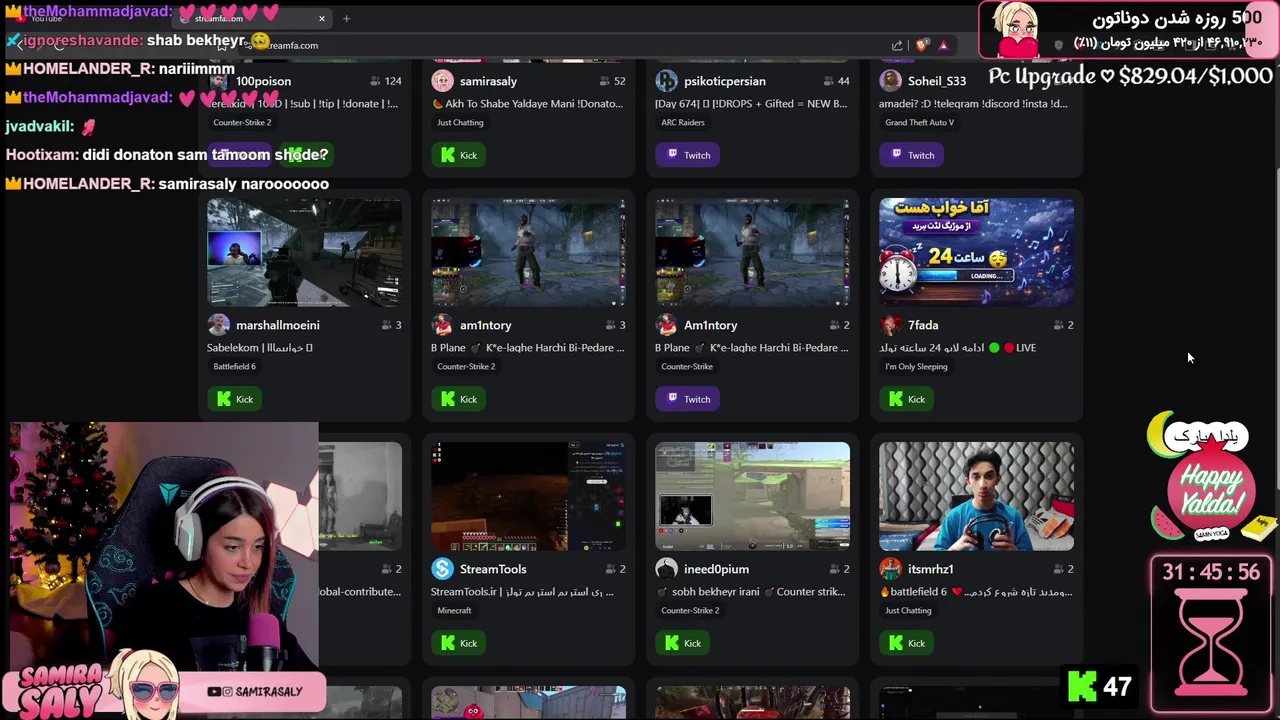Screen dimensions: 1280x720
Task: Click the marshallmoeini stream thumbnail
Action: coord(304,252)
